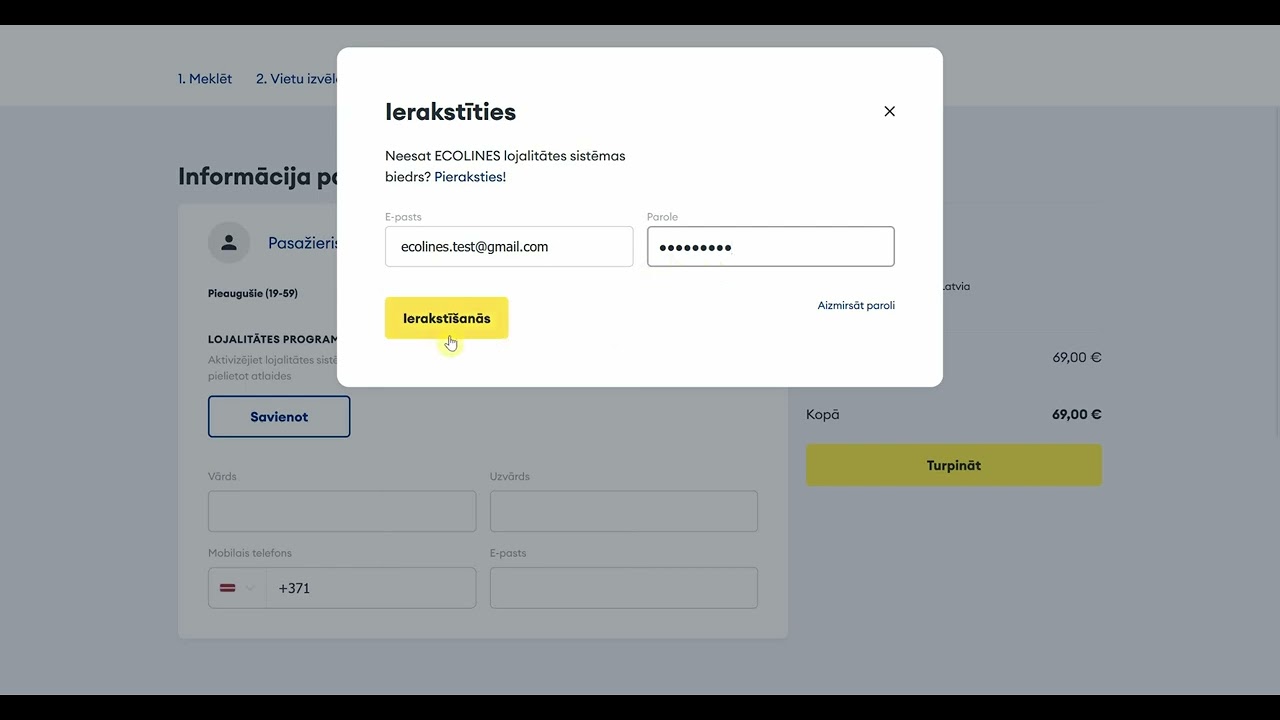Focus the E-pasts field in login dialog
Image resolution: width=1280 pixels, height=720 pixels.
pos(509,246)
